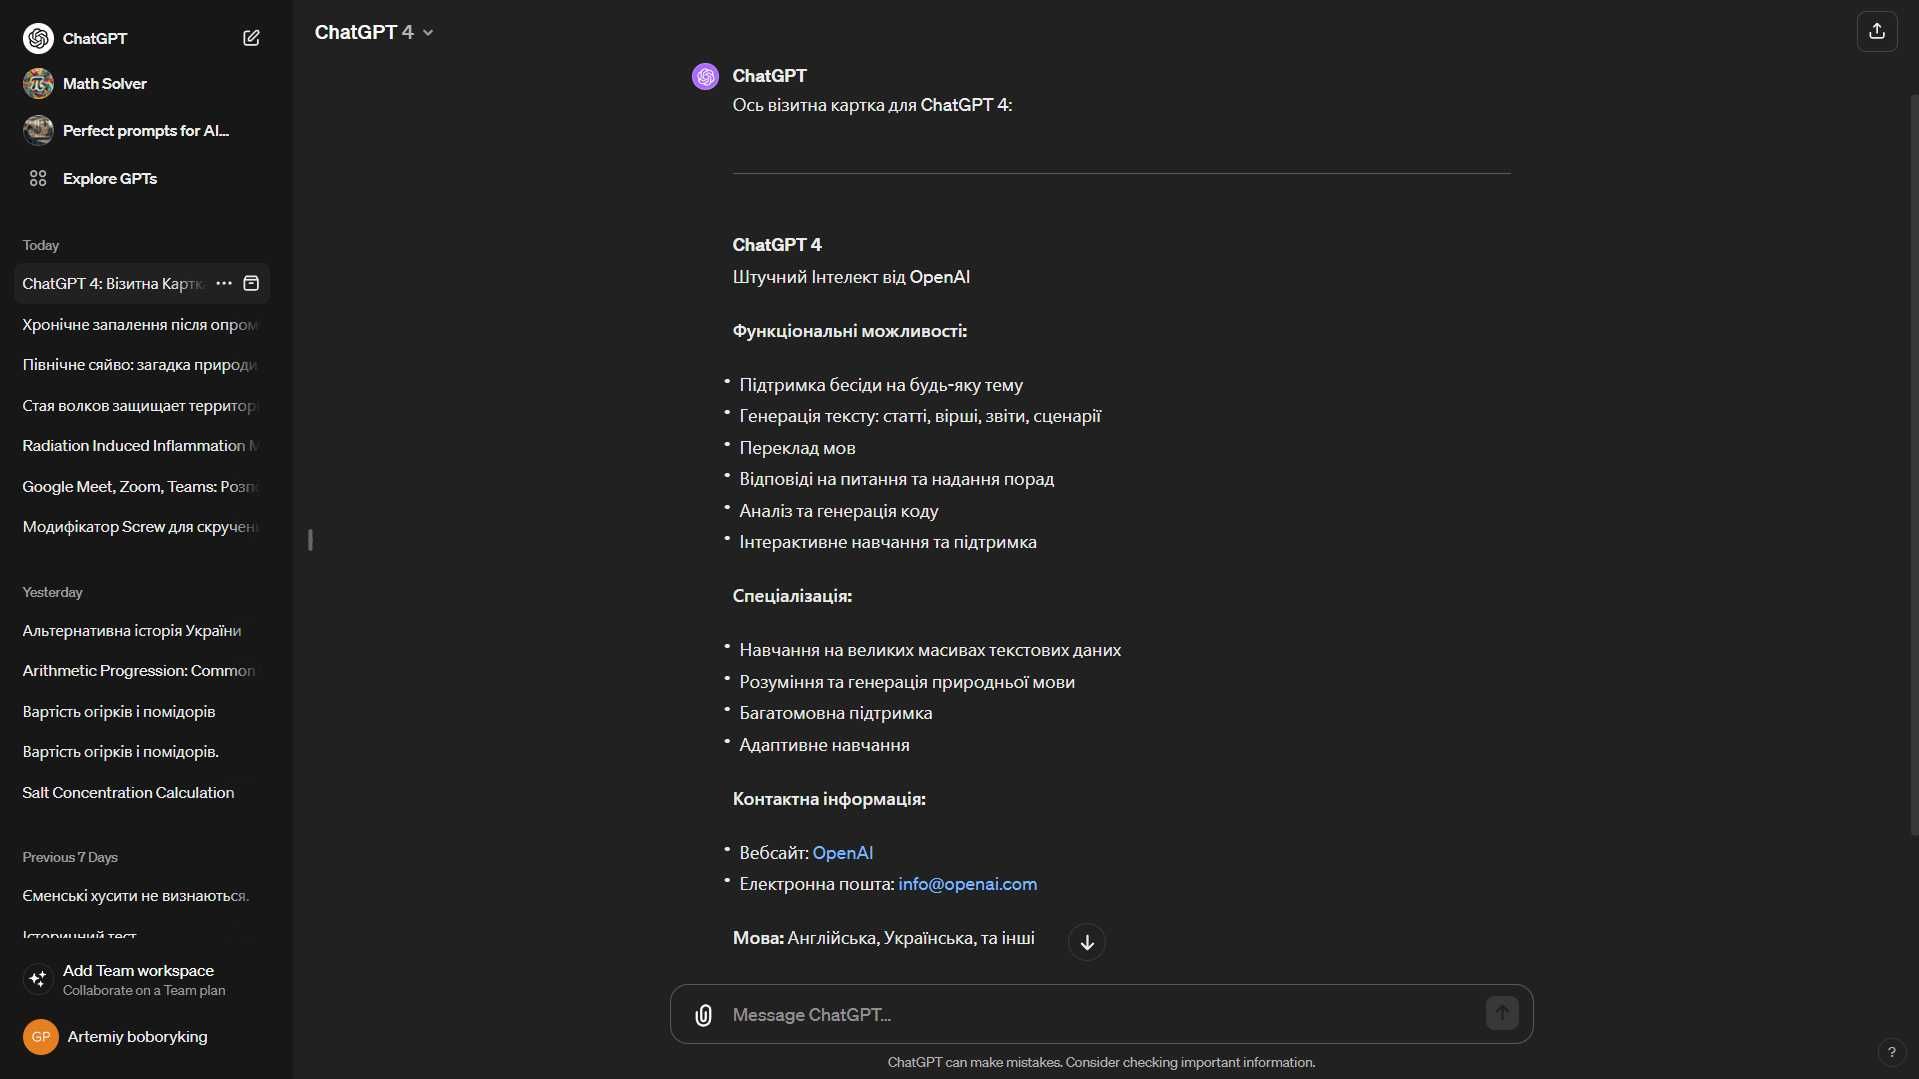Open chat Стая волков защищает территорию

coord(141,406)
